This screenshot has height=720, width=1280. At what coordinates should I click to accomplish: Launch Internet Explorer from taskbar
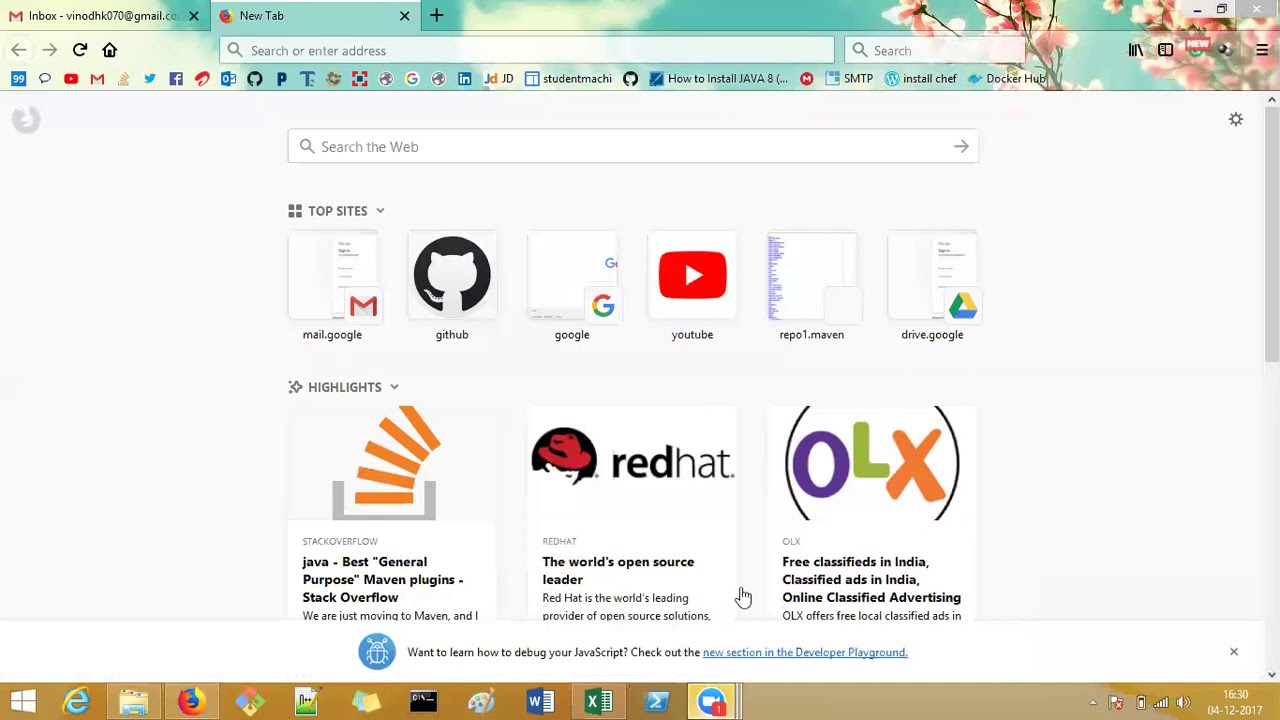pos(76,702)
